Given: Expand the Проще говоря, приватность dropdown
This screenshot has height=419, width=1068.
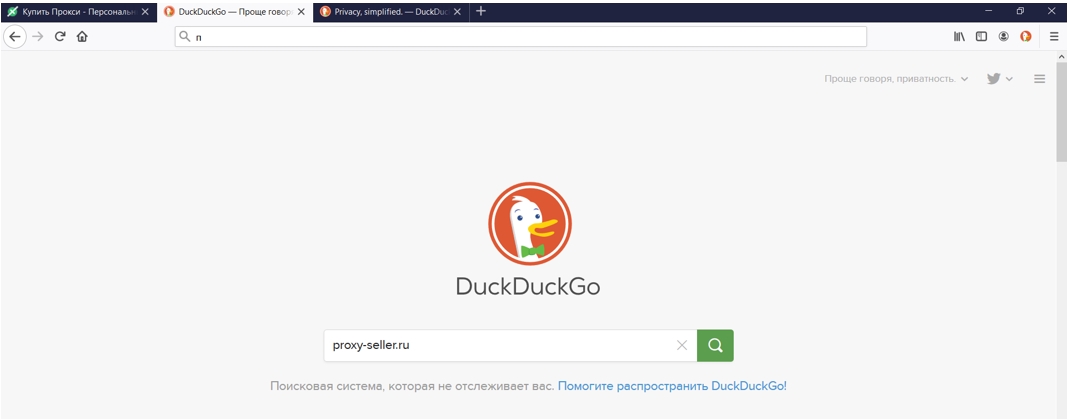Looking at the screenshot, I should 896,79.
